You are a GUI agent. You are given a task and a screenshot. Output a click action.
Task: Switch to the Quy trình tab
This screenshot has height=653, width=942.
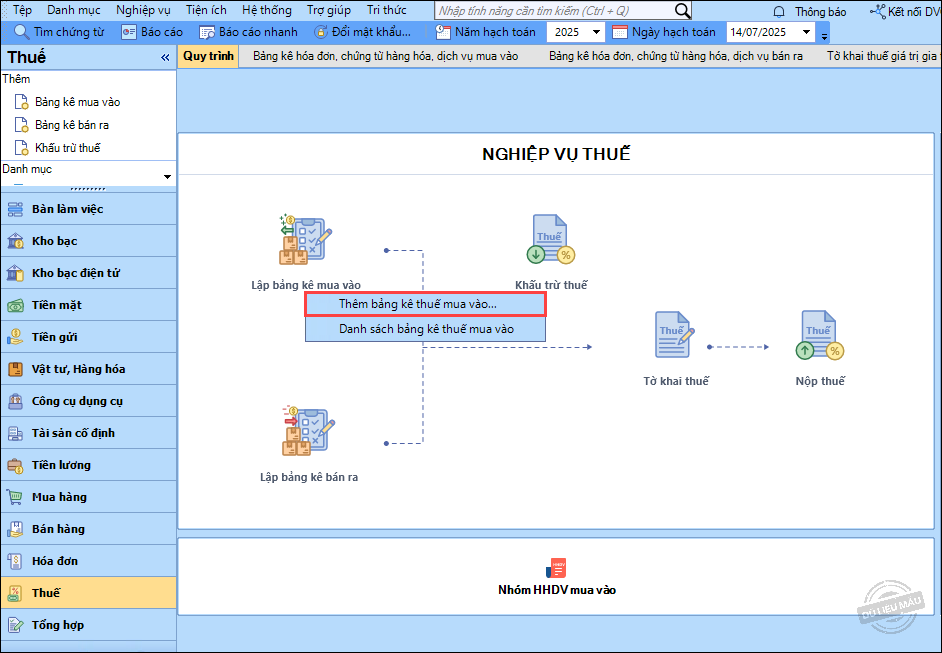208,56
